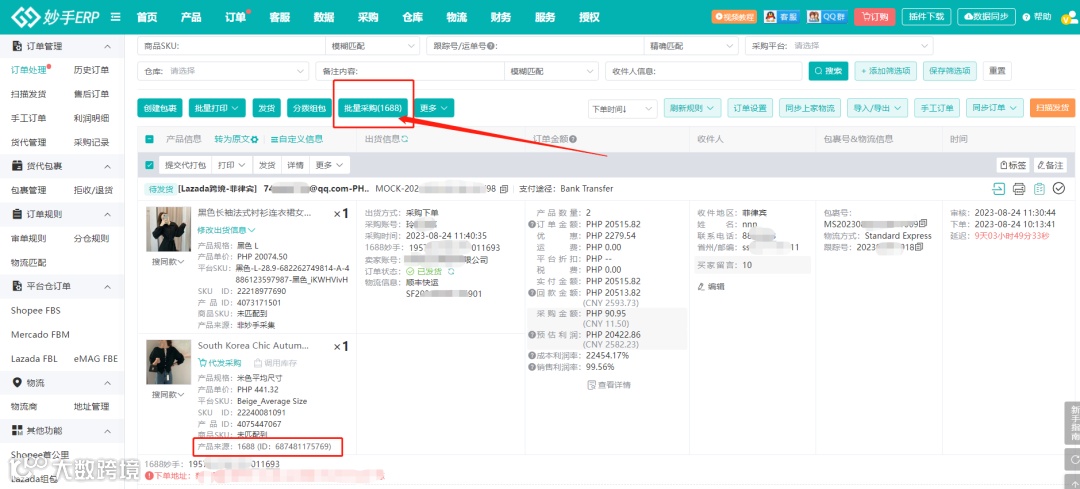Toggle the select-all checkbox in table header
Screen dimensions: 1080x489
[149, 139]
